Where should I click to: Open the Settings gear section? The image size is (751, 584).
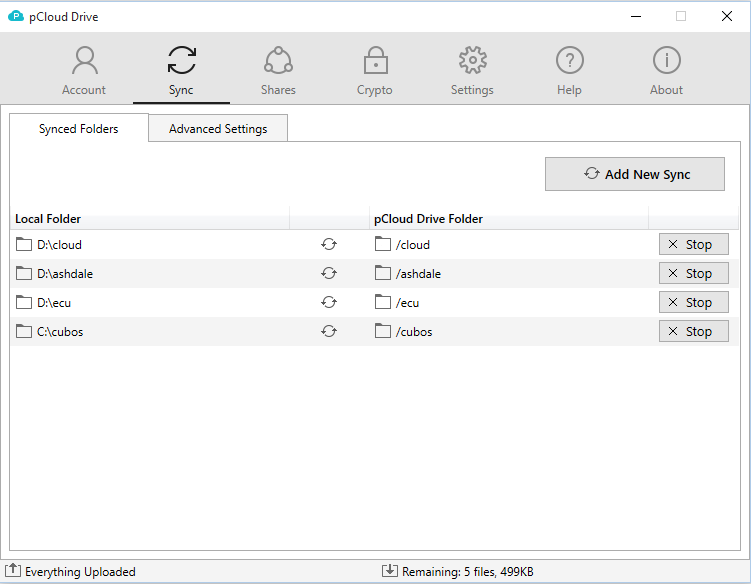472,69
